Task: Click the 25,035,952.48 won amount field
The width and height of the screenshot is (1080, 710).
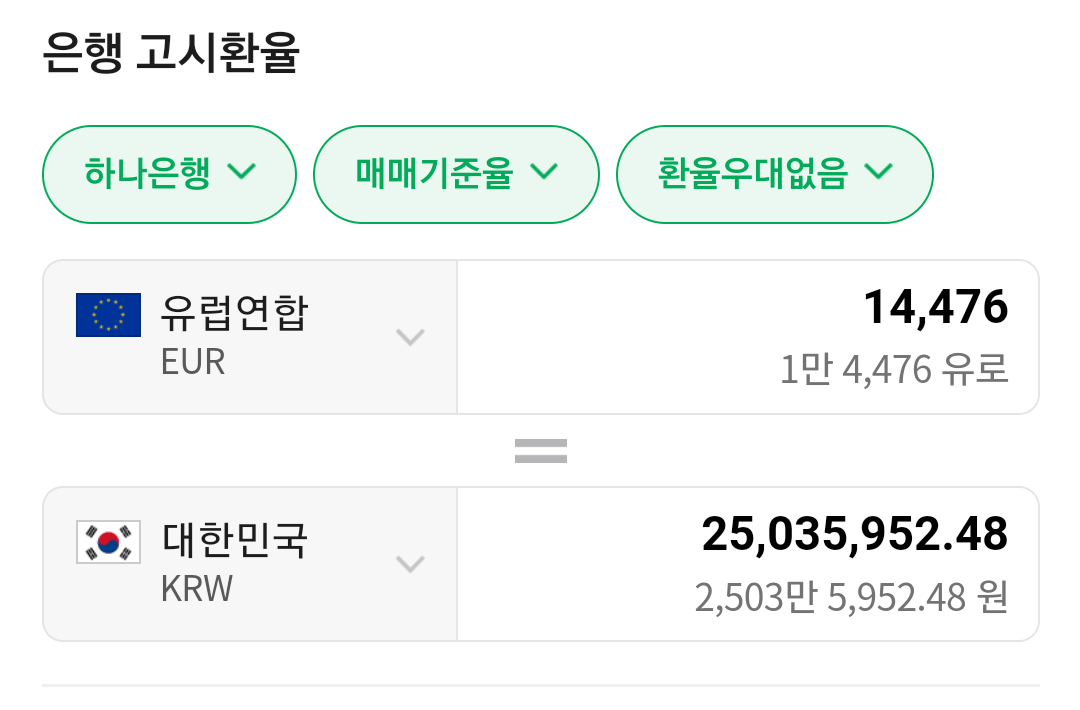Action: tap(854, 534)
